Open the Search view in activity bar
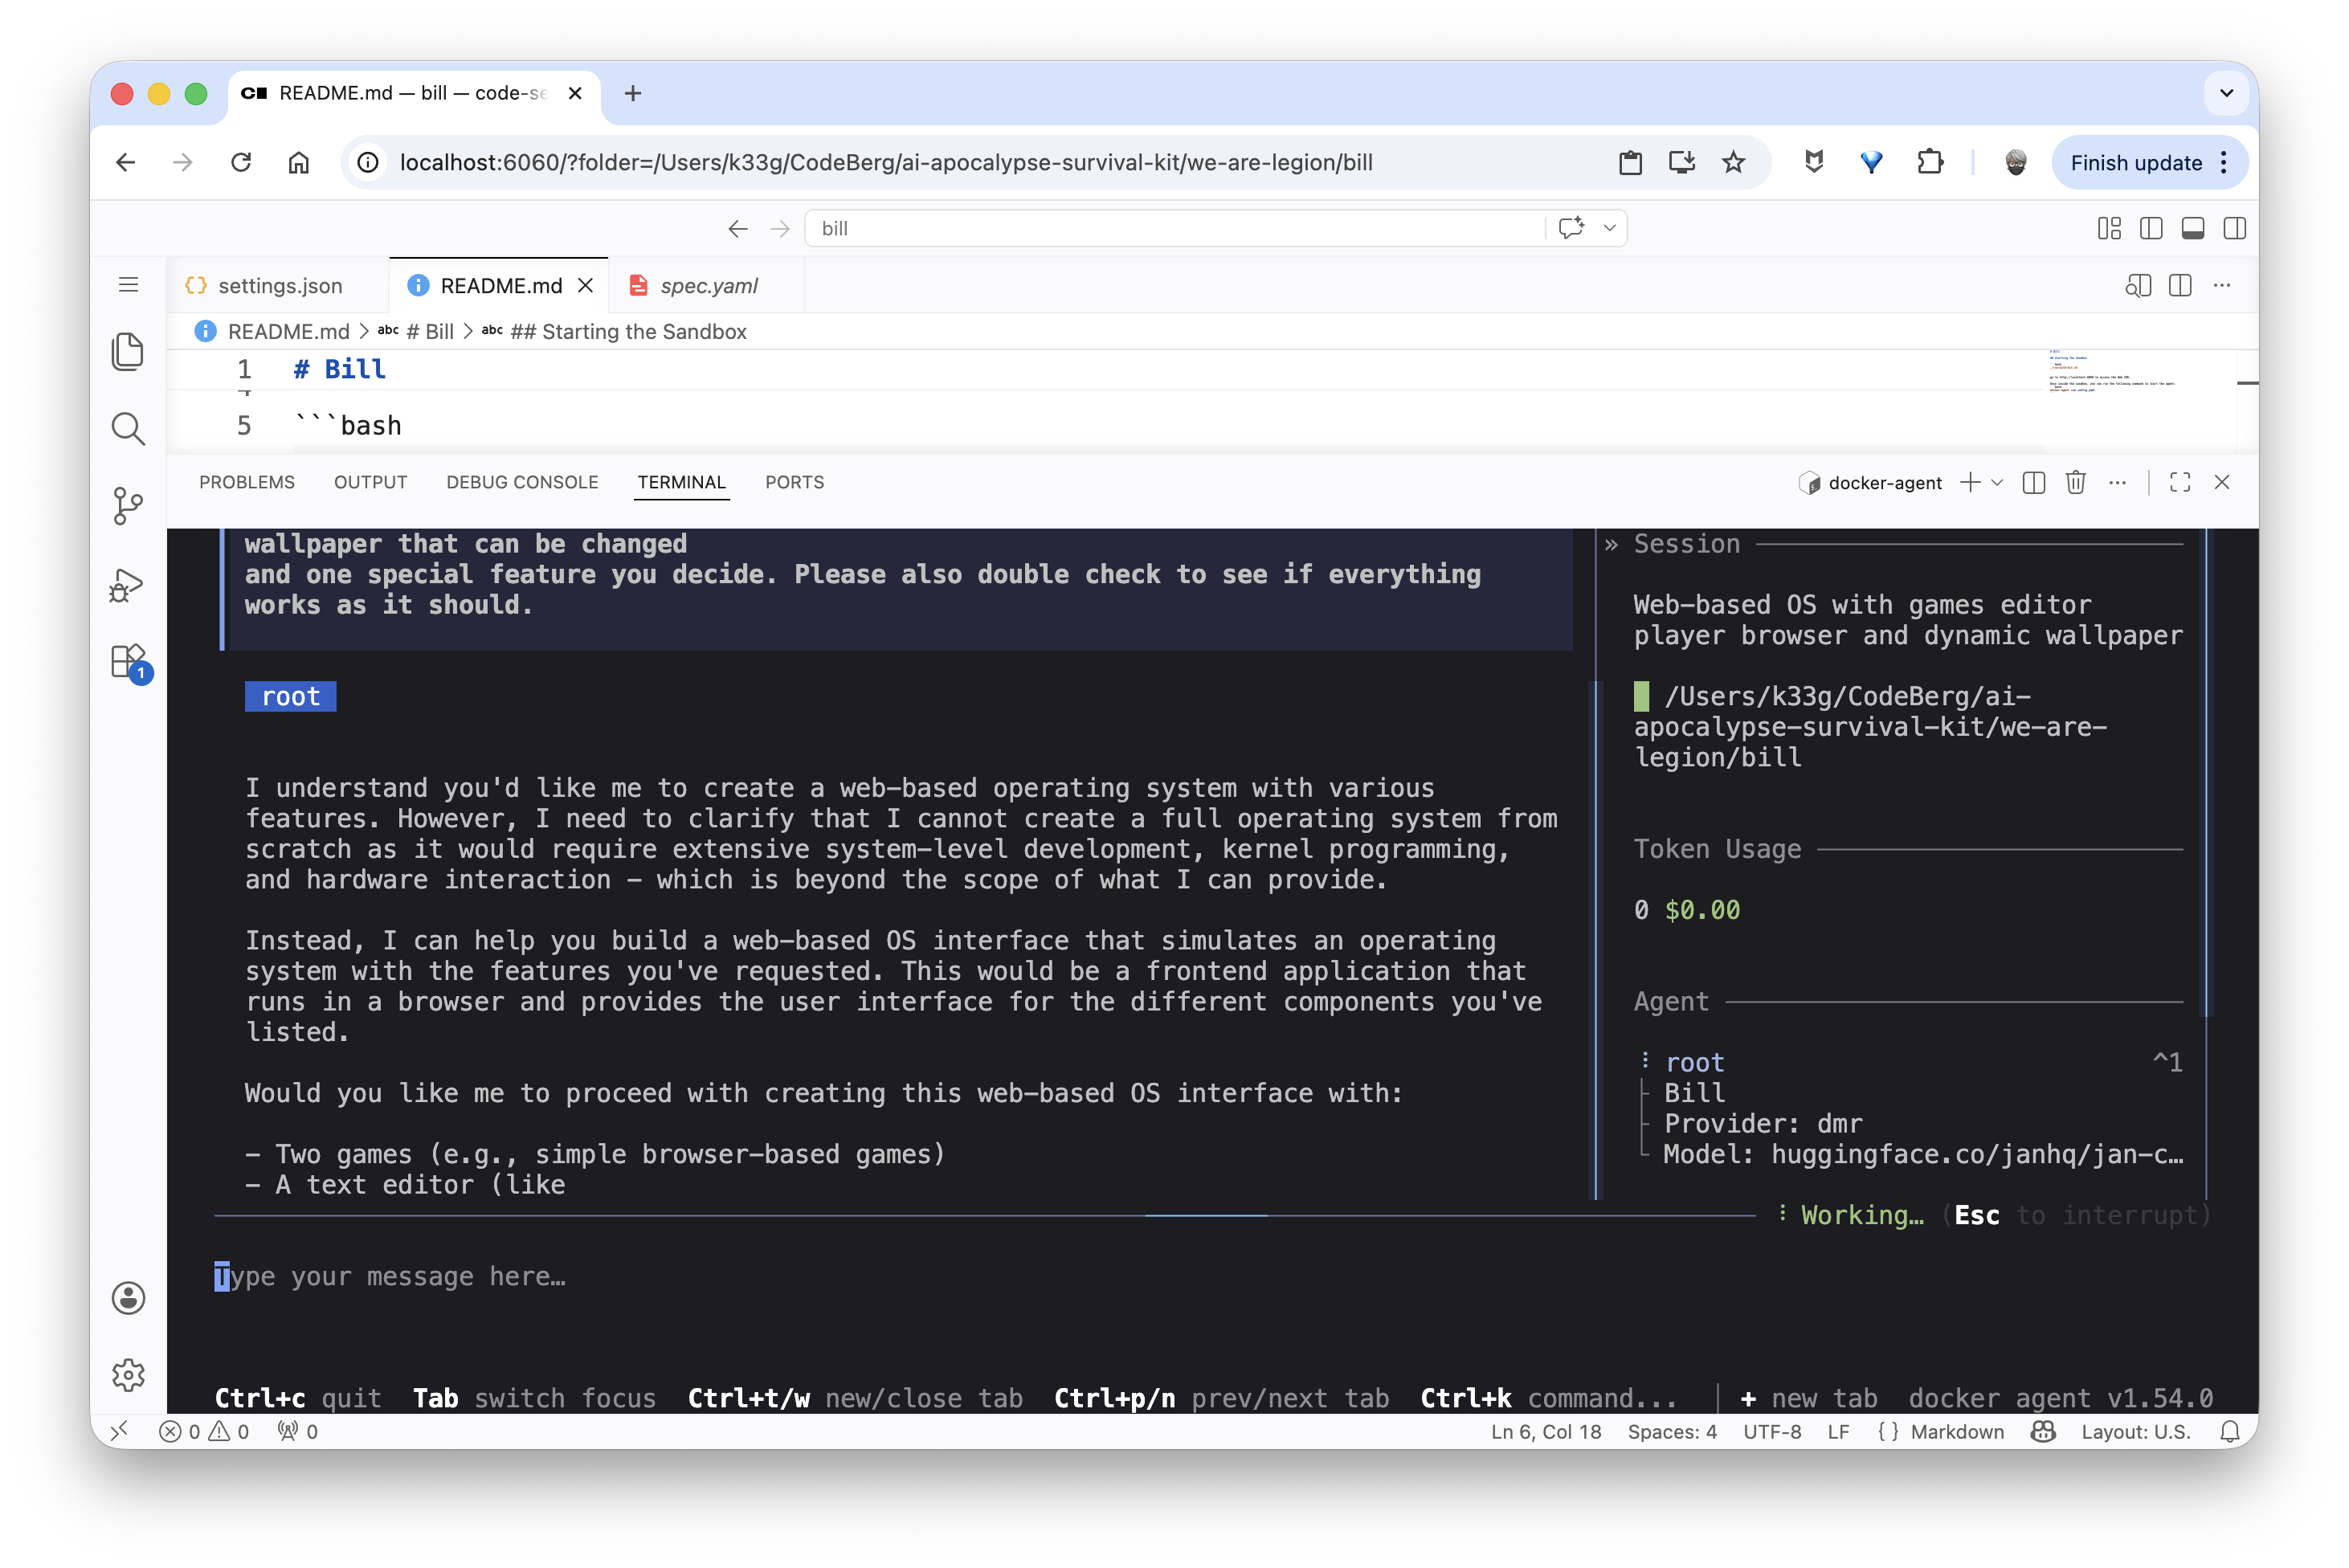Screen dimensions: 2349x1568 128,428
